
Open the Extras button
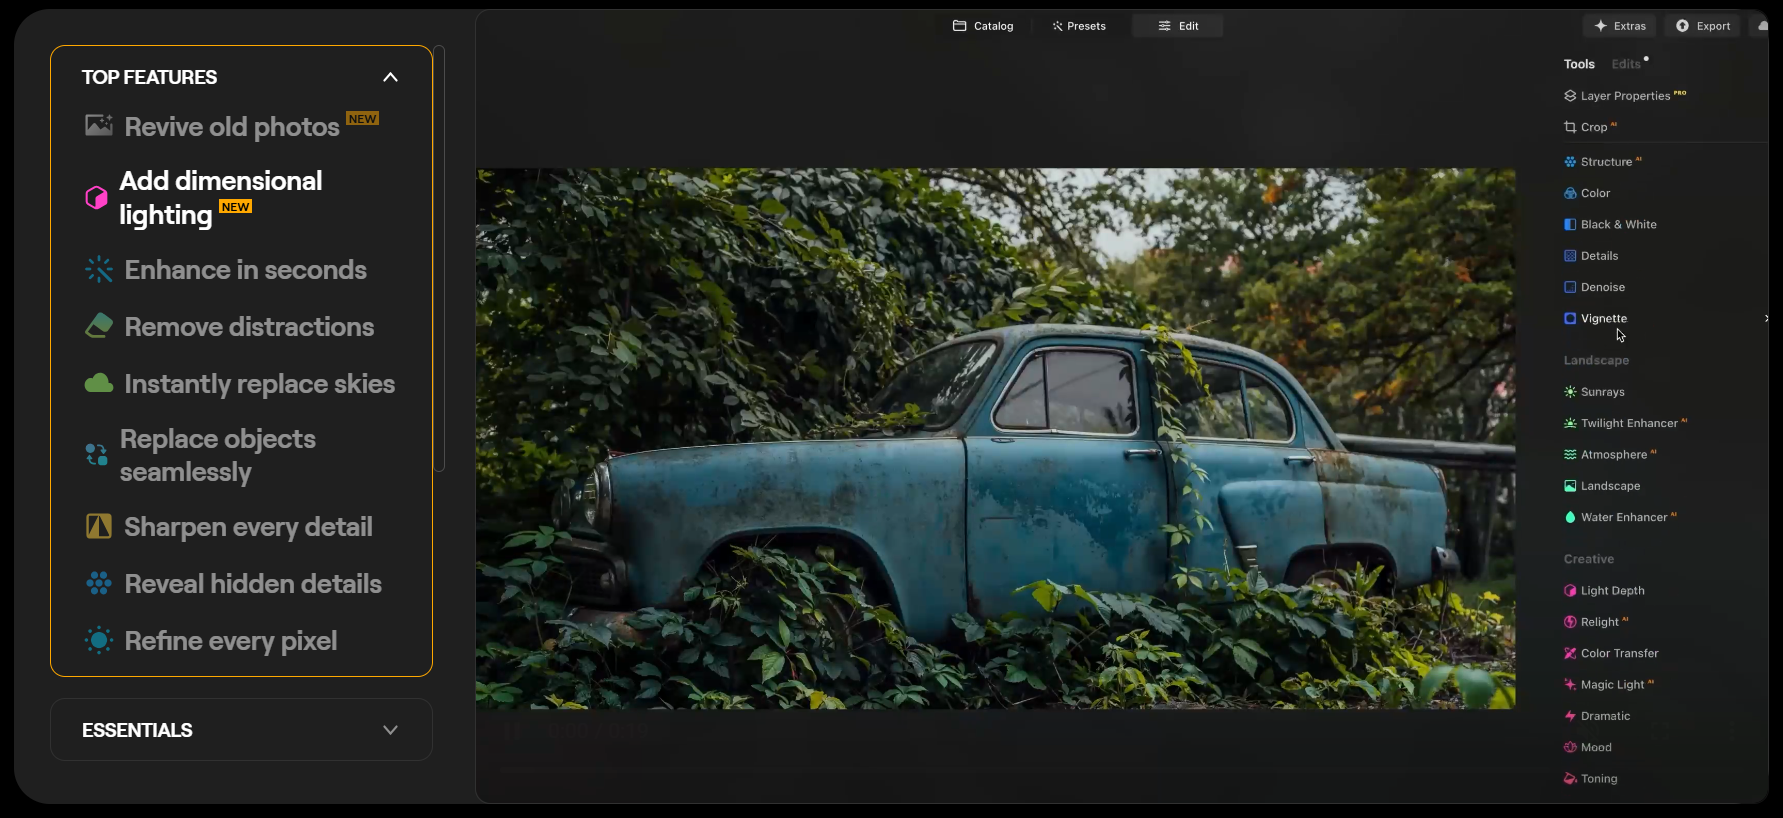click(x=1620, y=26)
